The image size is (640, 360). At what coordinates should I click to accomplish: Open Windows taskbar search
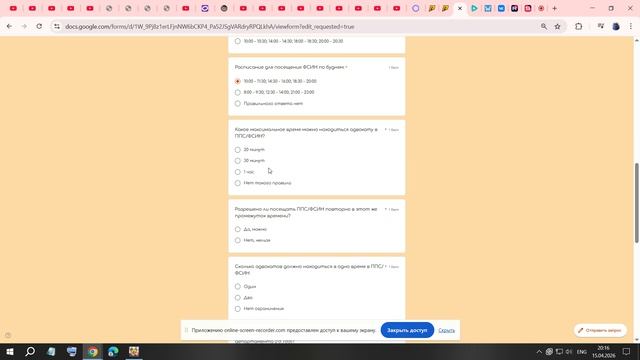pos(30,351)
